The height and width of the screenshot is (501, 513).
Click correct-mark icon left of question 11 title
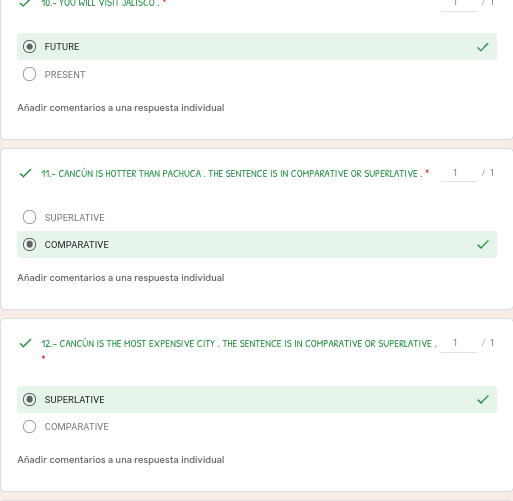click(x=25, y=173)
